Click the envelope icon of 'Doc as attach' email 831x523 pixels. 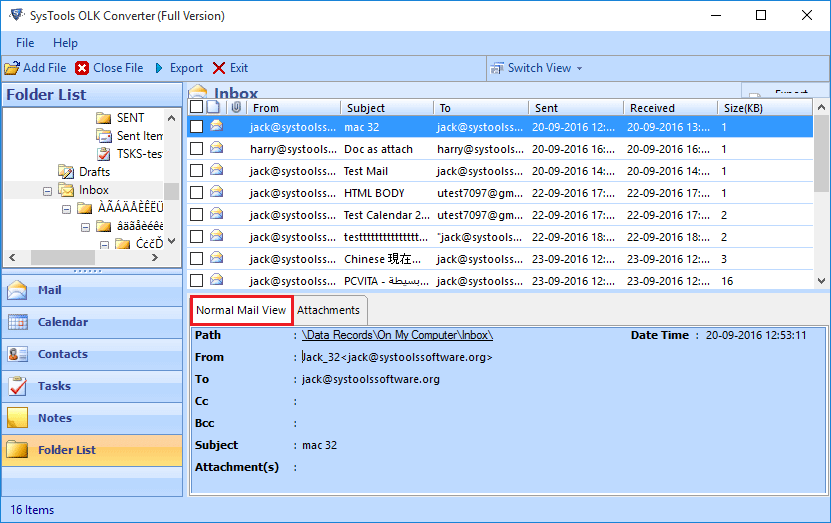tap(216, 148)
